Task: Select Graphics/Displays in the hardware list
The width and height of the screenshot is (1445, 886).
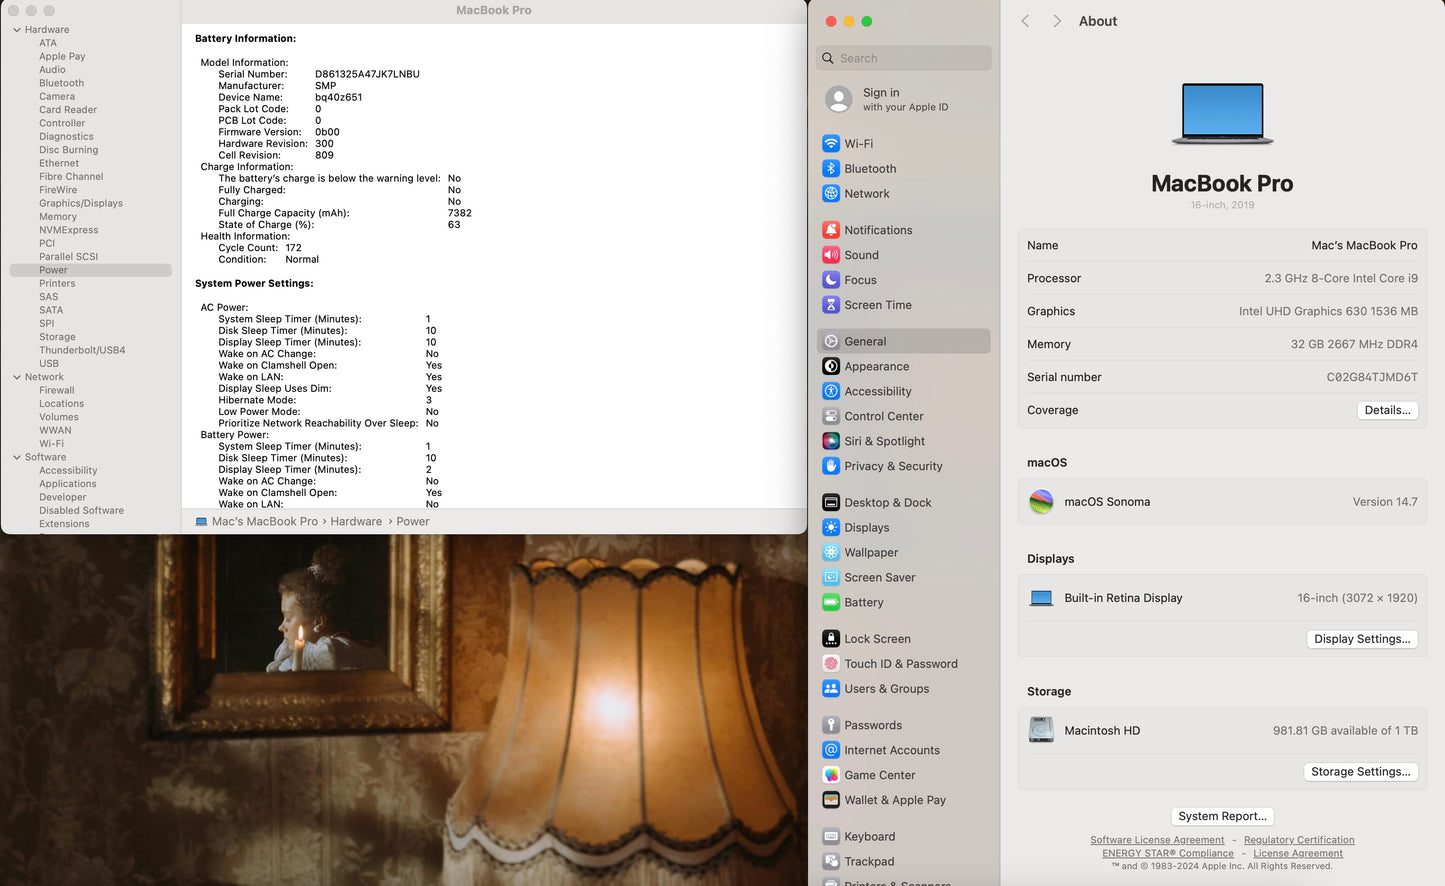Action: pos(81,203)
